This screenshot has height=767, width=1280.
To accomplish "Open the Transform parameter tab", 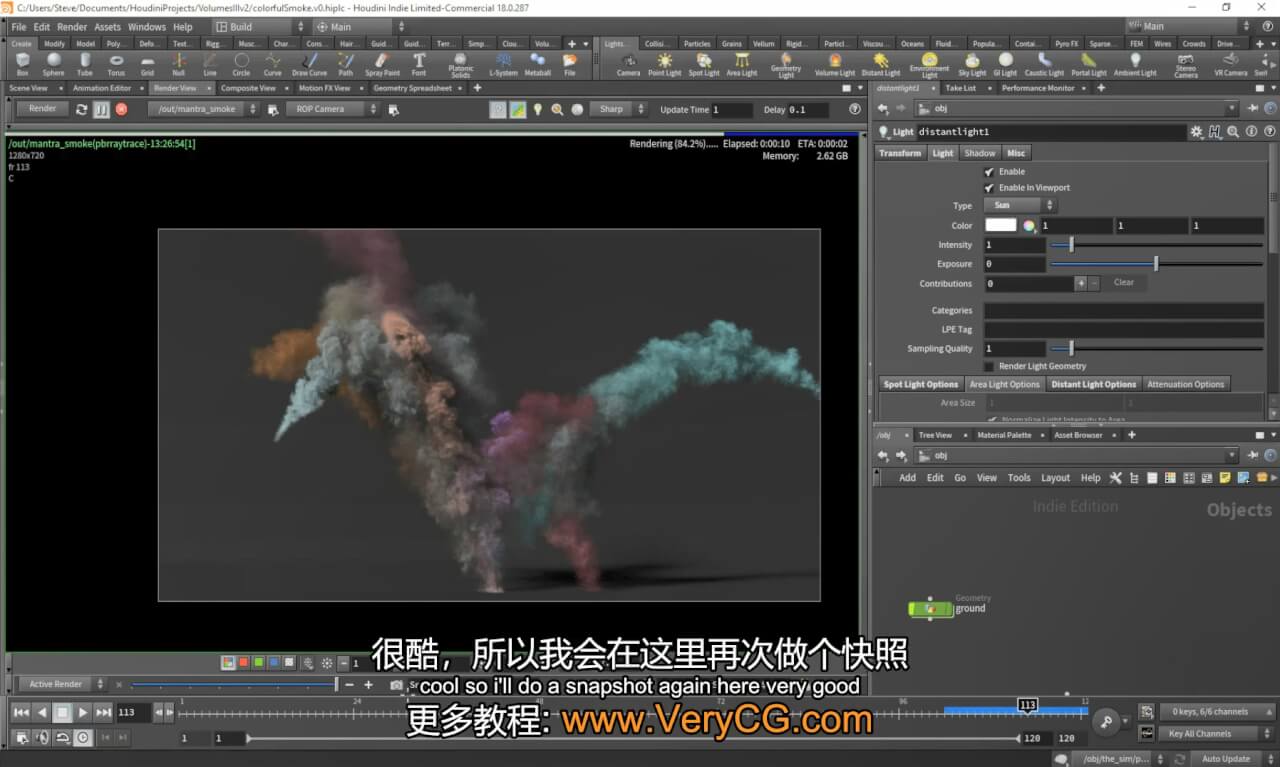I will point(900,153).
